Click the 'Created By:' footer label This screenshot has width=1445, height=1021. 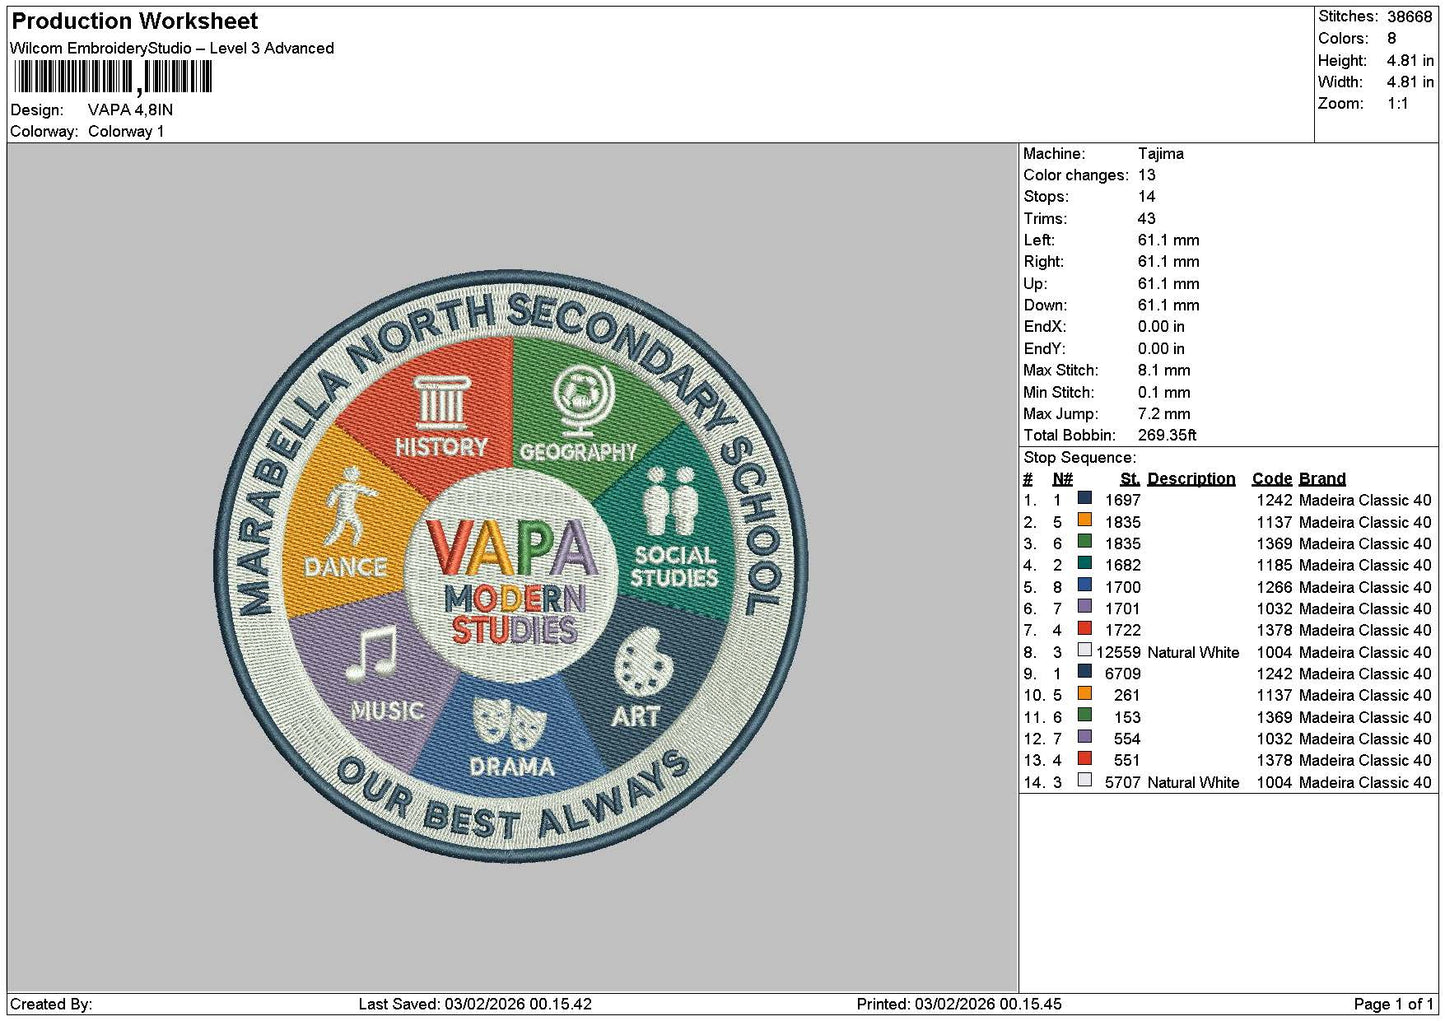51,1005
